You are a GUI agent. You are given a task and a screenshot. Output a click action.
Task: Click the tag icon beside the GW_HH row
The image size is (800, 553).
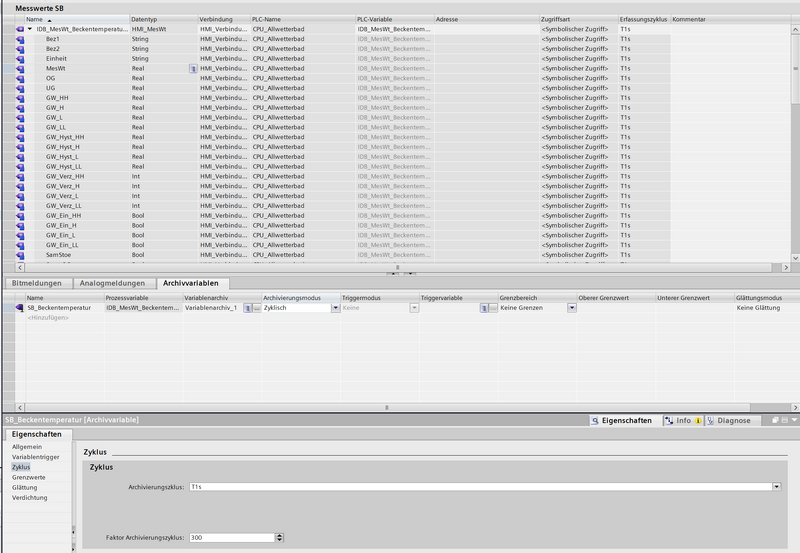coord(21,97)
